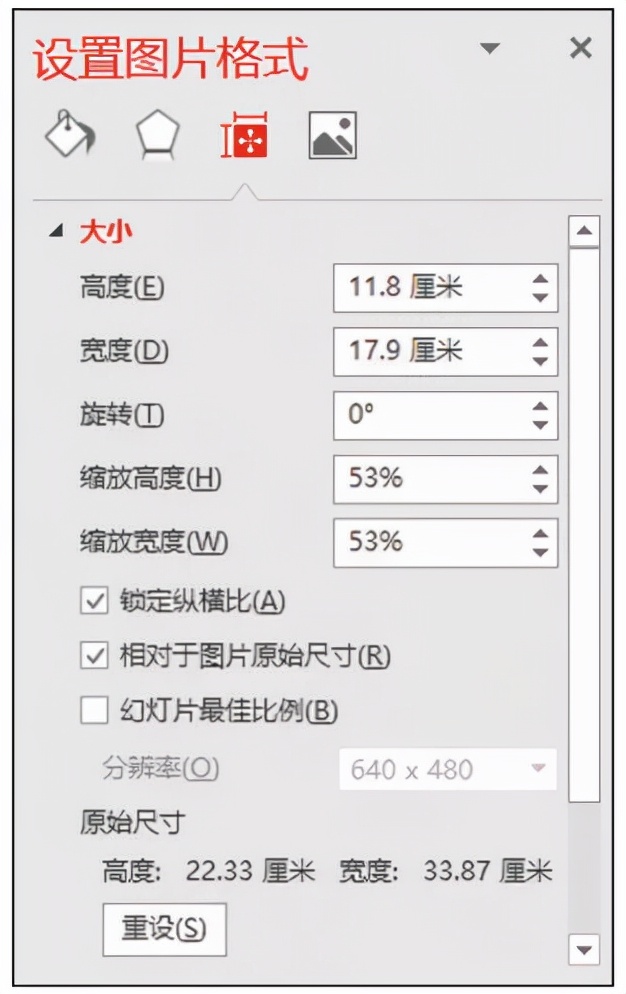Click the 高度 11.8 厘米 input field
The image size is (626, 994).
click(x=430, y=288)
